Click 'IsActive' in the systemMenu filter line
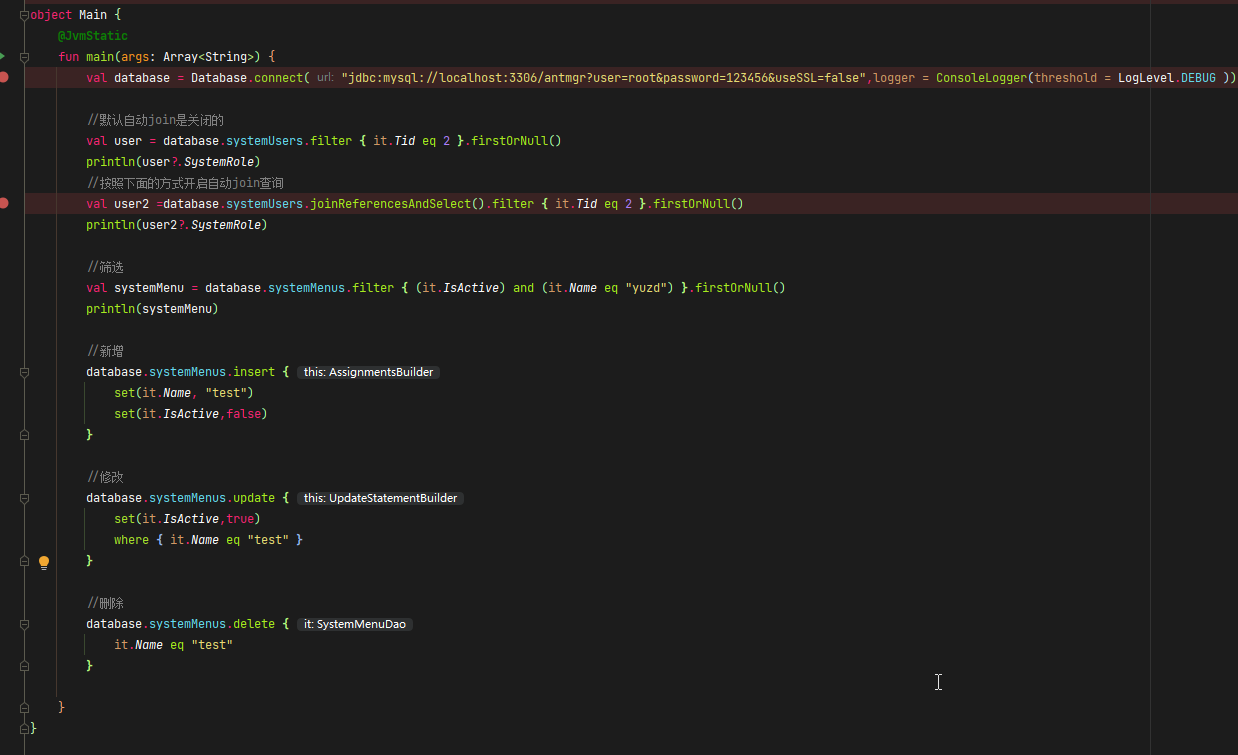This screenshot has height=755, width=1238. 471,288
